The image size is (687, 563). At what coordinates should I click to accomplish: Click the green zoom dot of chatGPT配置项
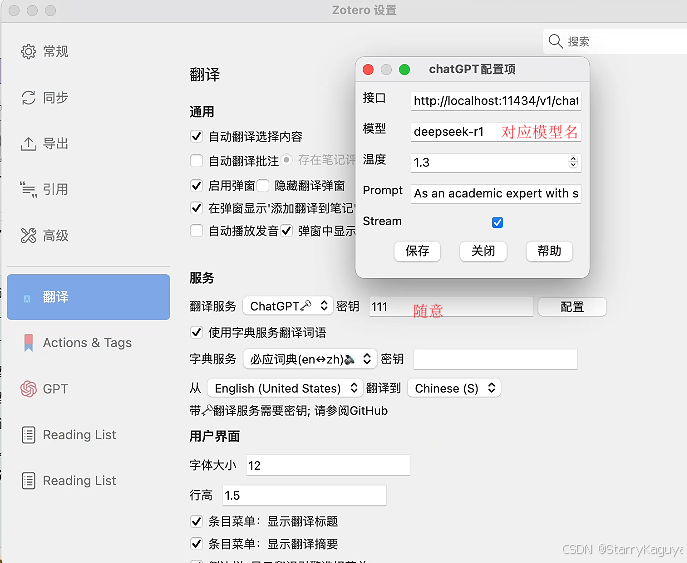pyautogui.click(x=404, y=69)
